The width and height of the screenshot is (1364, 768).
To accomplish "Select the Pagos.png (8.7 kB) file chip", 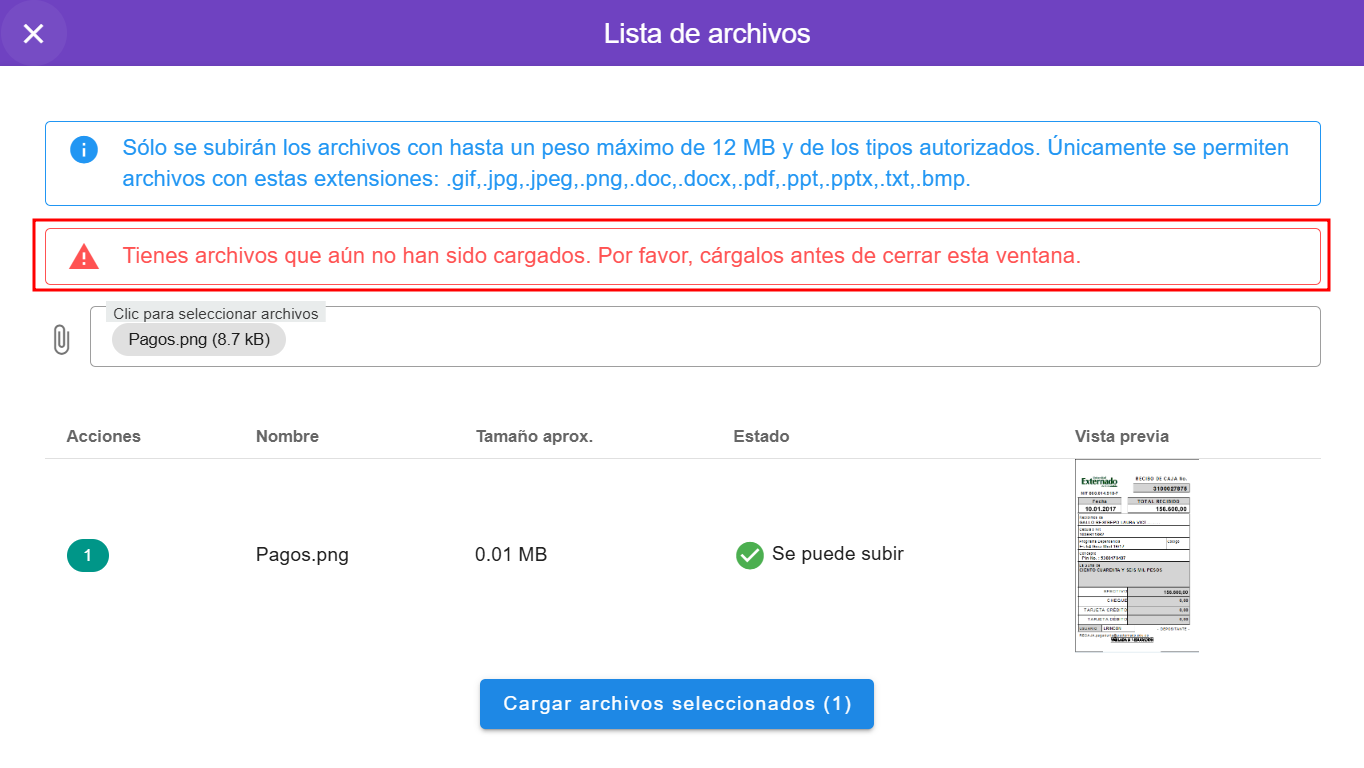I will pos(199,340).
